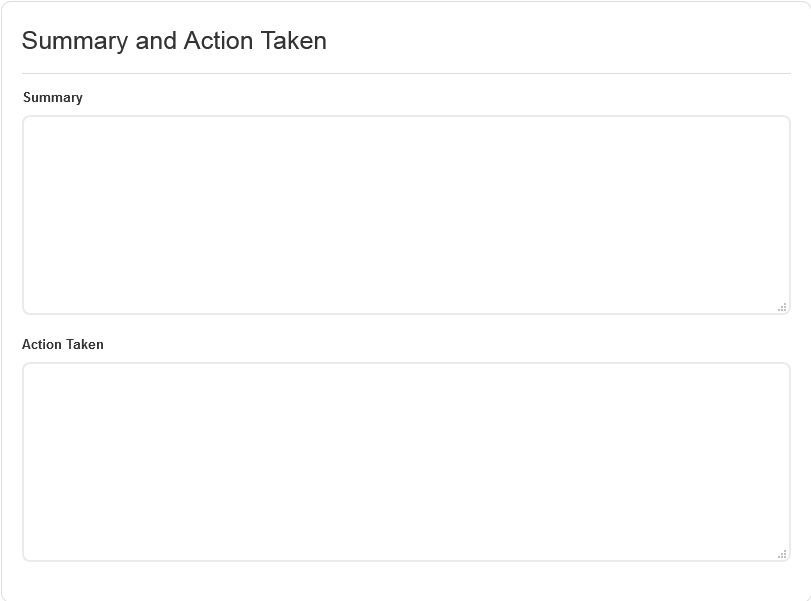Click the divider line under the heading
811x601 pixels.
[x=406, y=73]
